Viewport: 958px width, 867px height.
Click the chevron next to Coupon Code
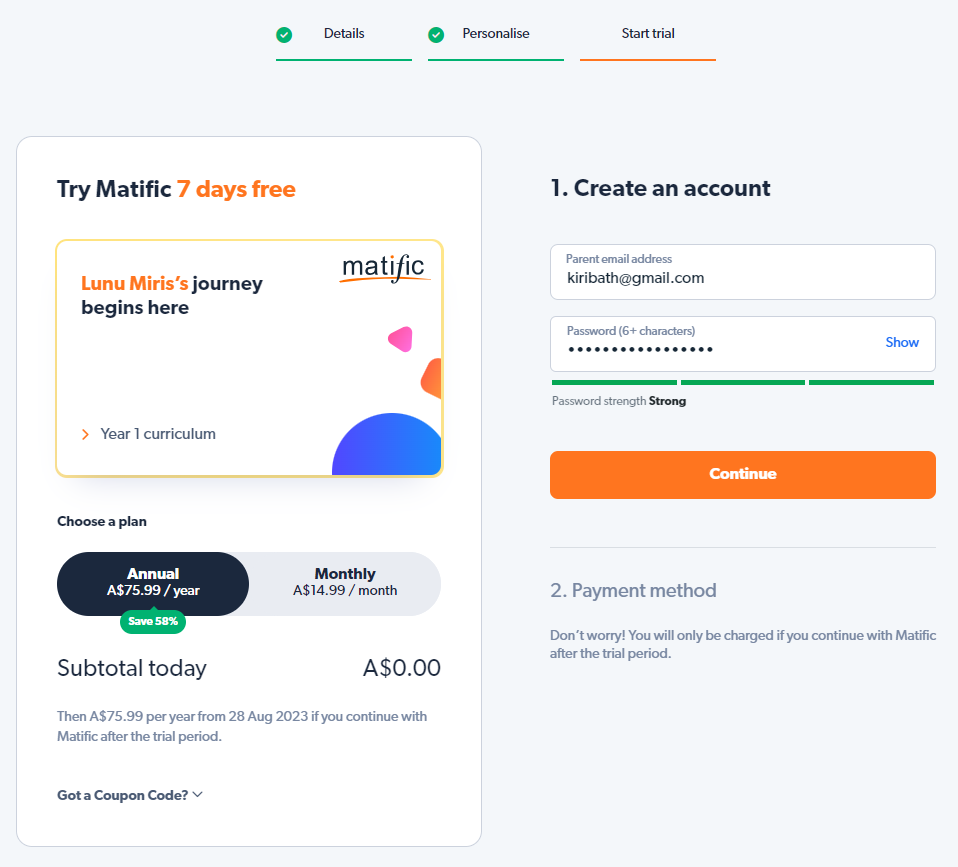pyautogui.click(x=197, y=794)
